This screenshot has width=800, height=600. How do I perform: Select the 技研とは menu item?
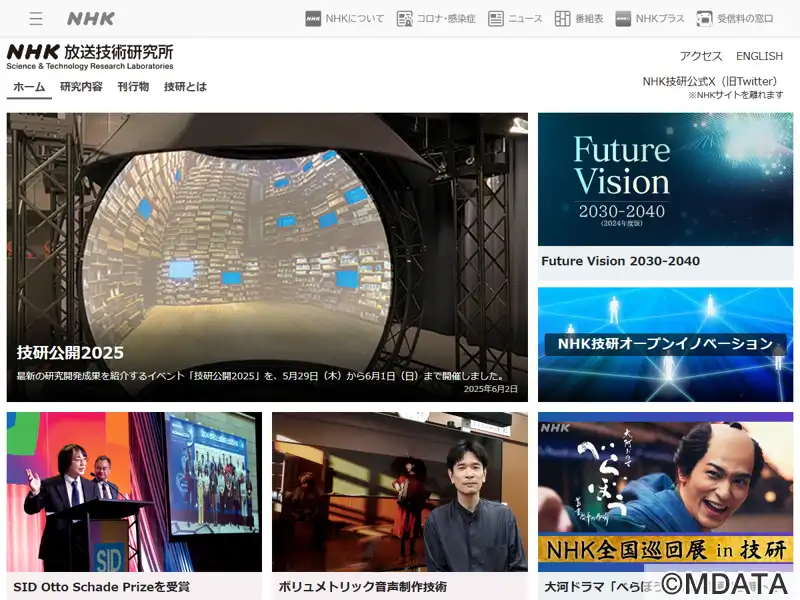coord(185,87)
